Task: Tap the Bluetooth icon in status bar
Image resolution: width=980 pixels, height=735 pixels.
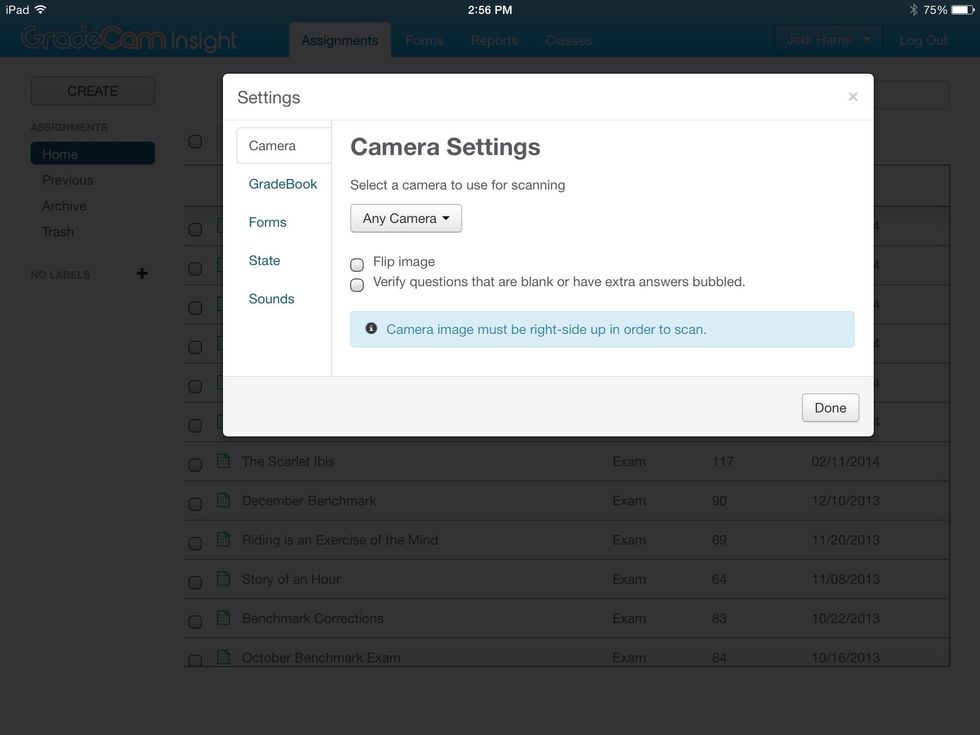Action: [913, 9]
